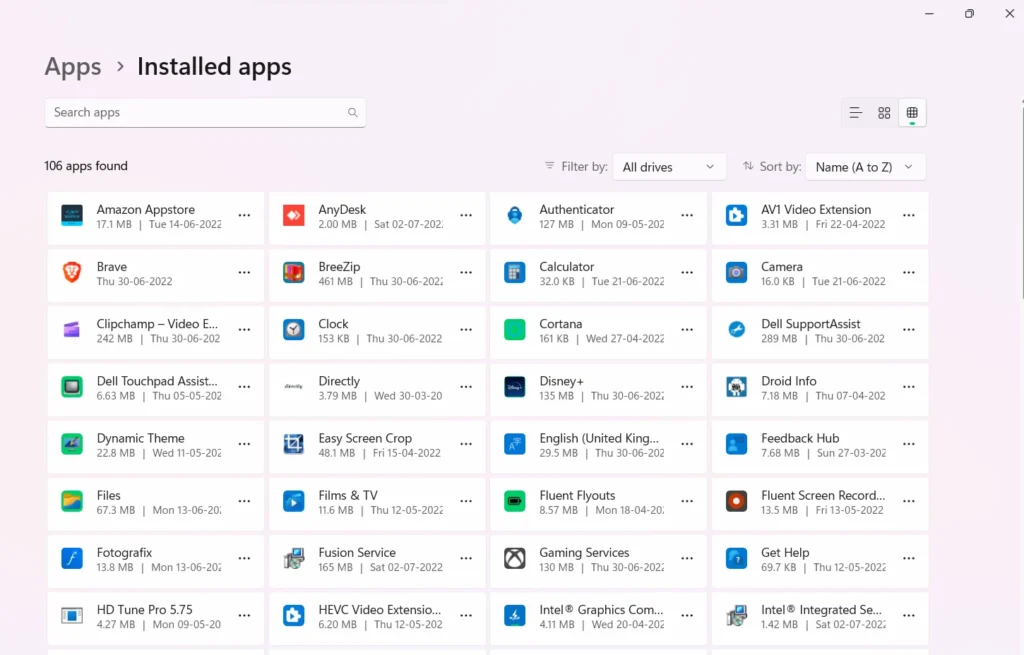The image size is (1024, 655).
Task: Click the Files app icon
Action: 72,501
